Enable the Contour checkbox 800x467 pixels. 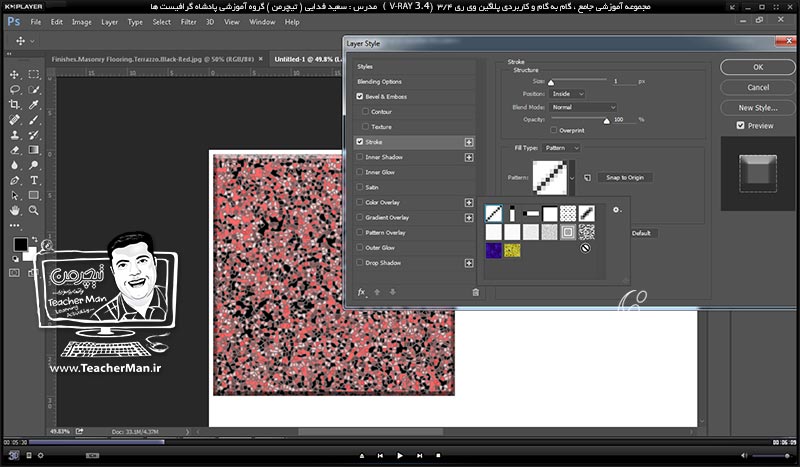[x=365, y=111]
